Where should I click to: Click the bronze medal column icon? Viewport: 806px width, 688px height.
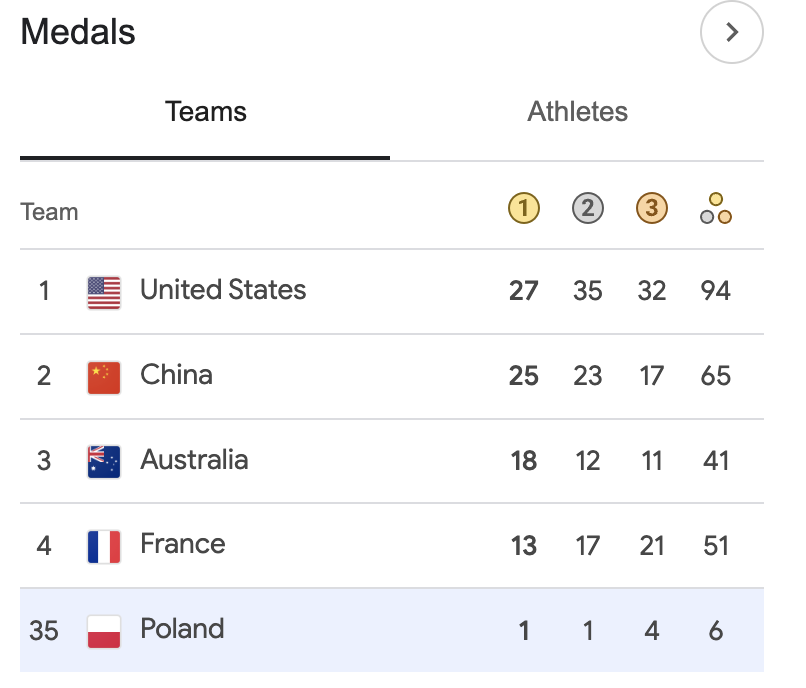point(652,208)
